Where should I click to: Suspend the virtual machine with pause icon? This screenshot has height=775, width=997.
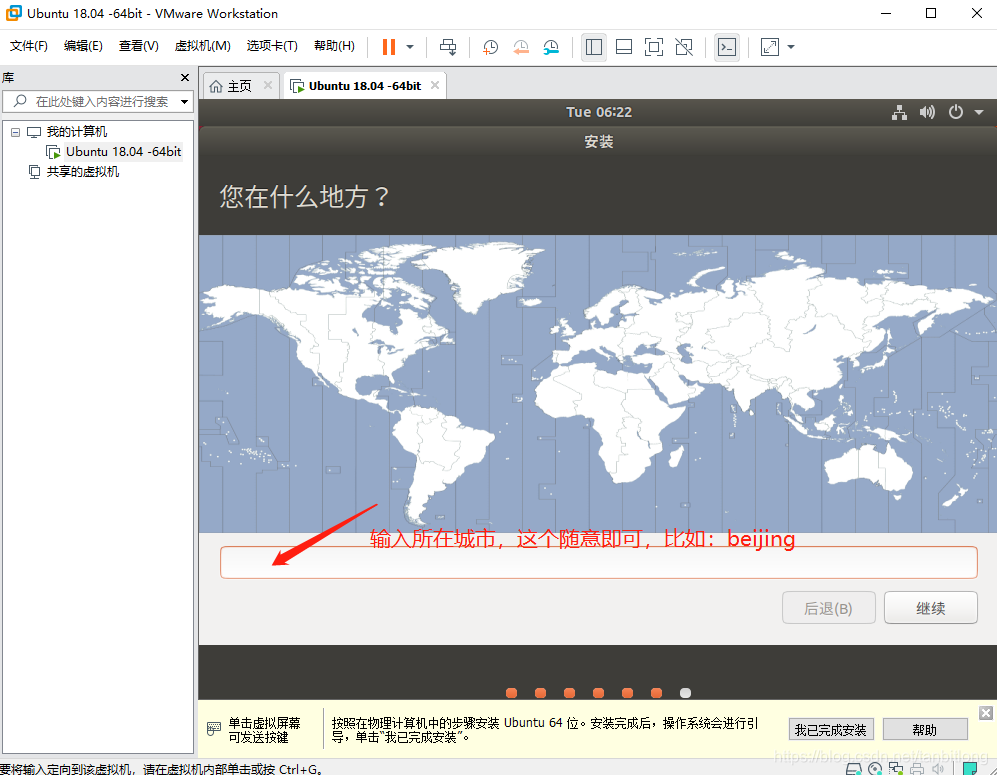(x=390, y=47)
